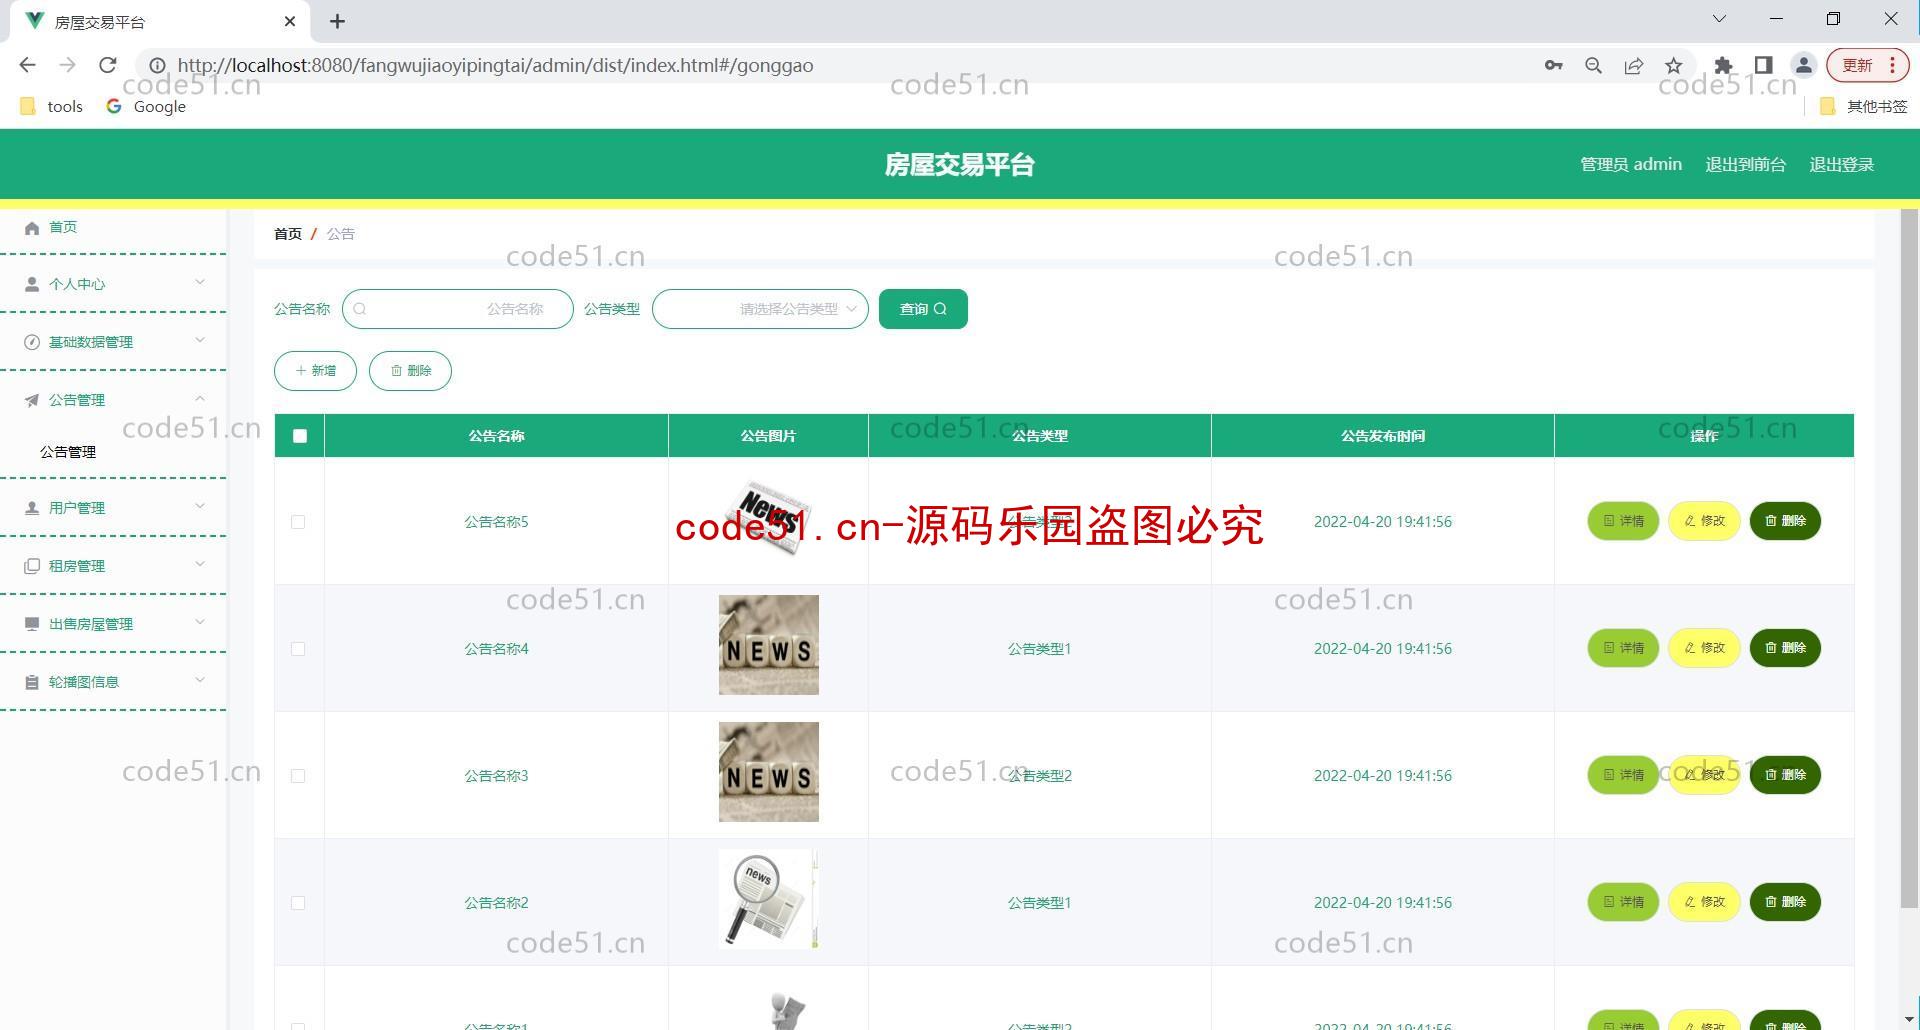Open the 其他书签 folder
Viewport: 1920px width, 1030px height.
1864,106
